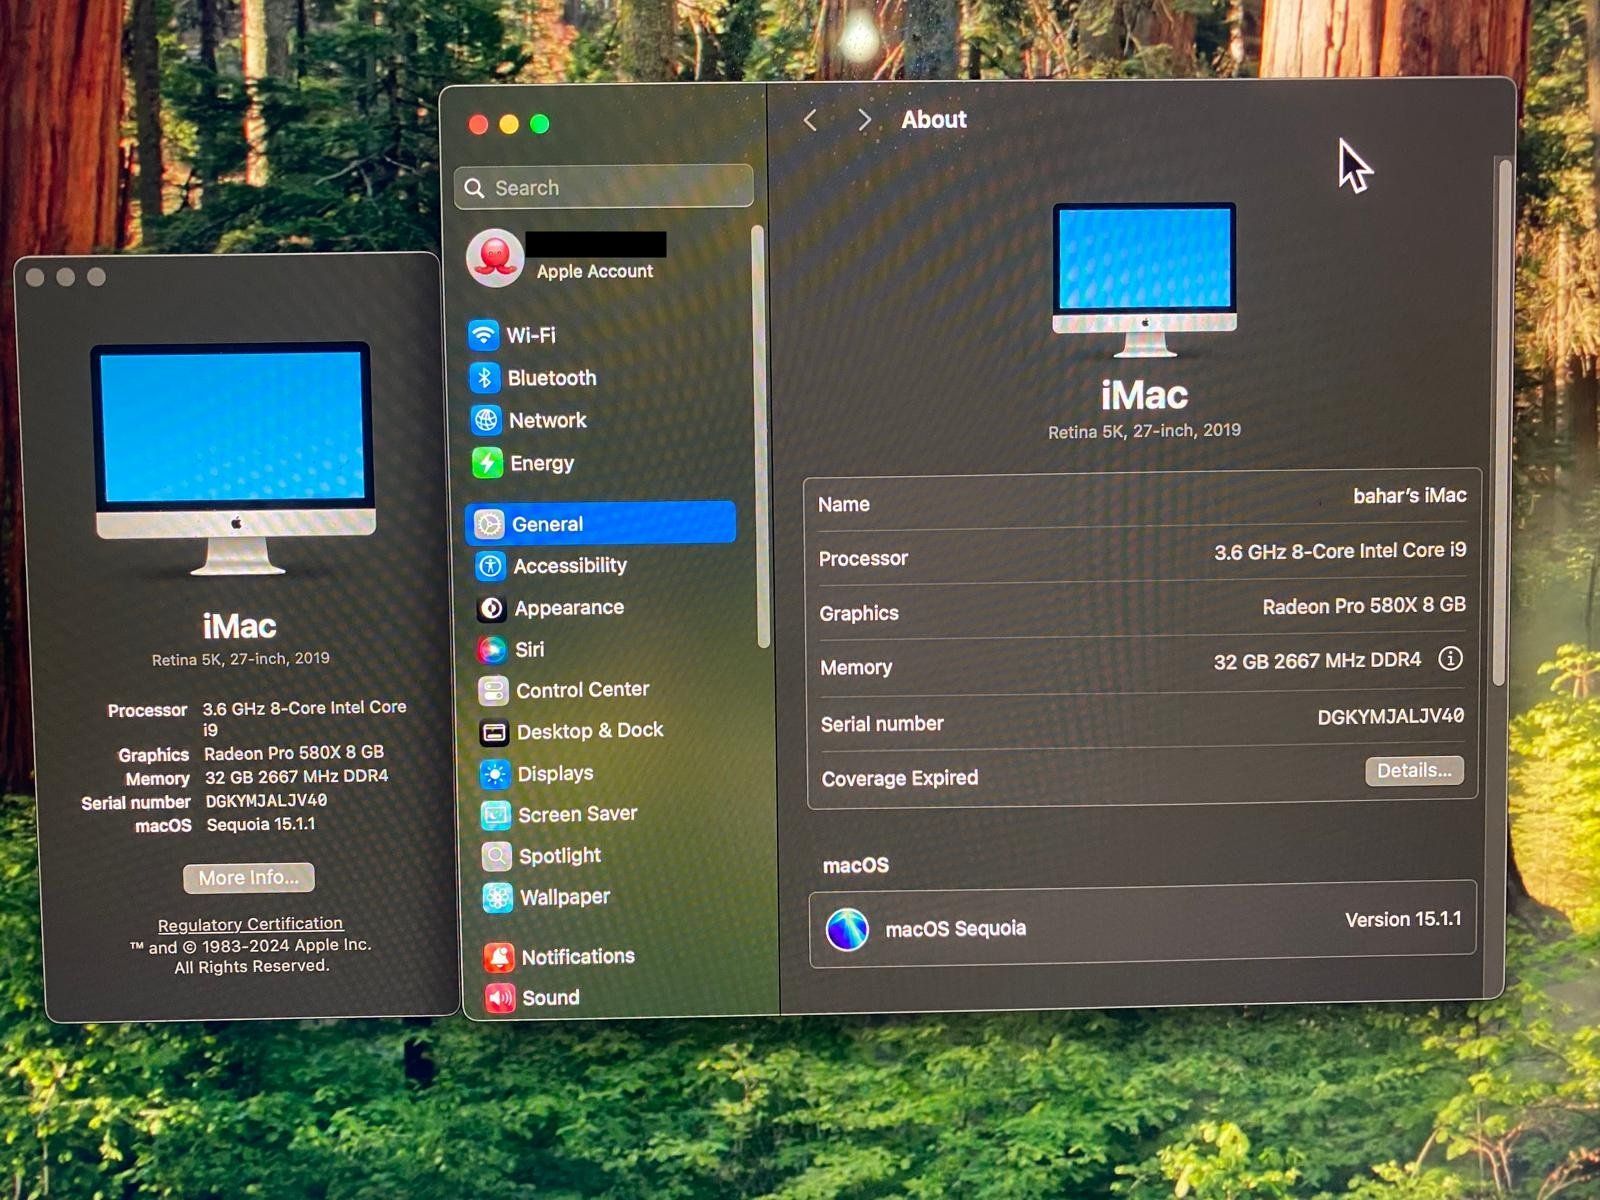Image resolution: width=1600 pixels, height=1200 pixels.
Task: Click the Notifications bell icon
Action: point(499,957)
